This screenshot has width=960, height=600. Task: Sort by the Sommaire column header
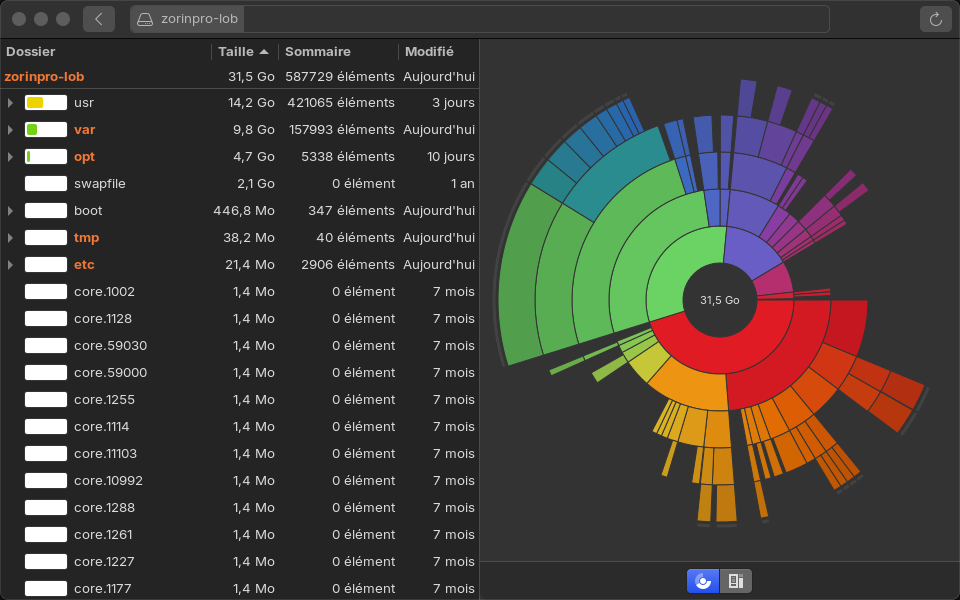pyautogui.click(x=318, y=51)
